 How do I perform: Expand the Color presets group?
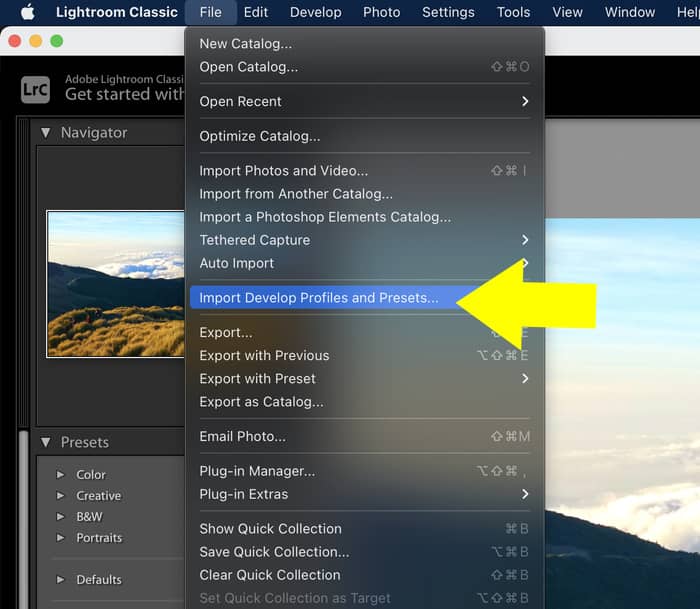pyautogui.click(x=61, y=475)
